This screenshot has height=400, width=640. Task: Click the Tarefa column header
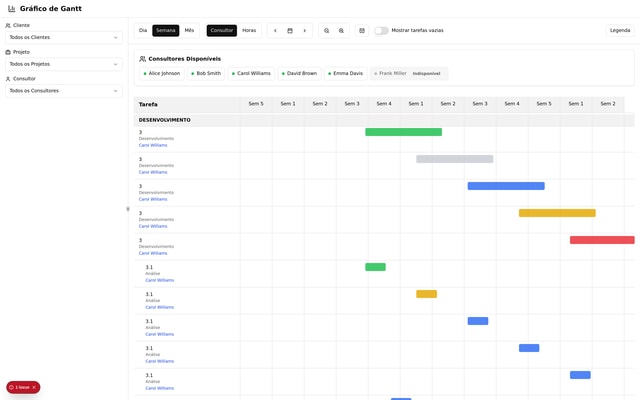(x=187, y=104)
